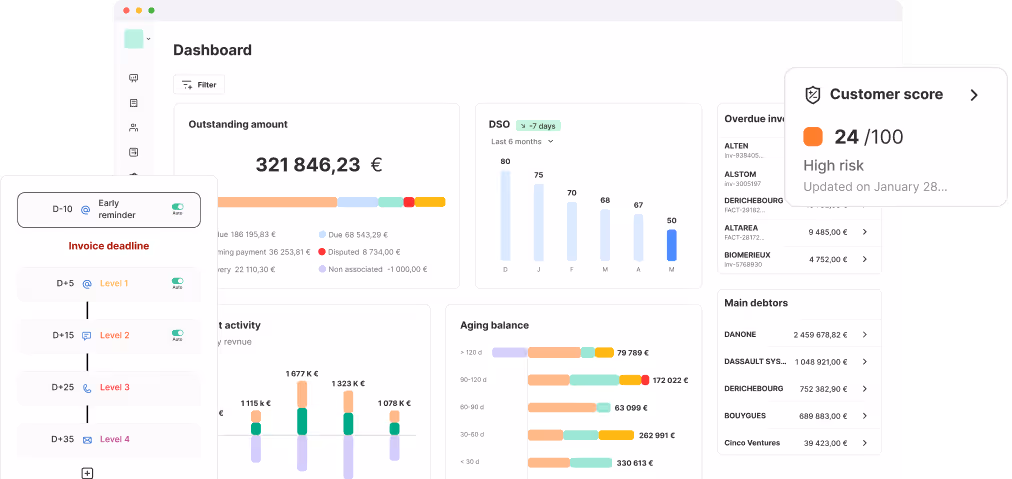Click the yellow segment in outstanding bar
This screenshot has height=479, width=1012.
(430, 202)
